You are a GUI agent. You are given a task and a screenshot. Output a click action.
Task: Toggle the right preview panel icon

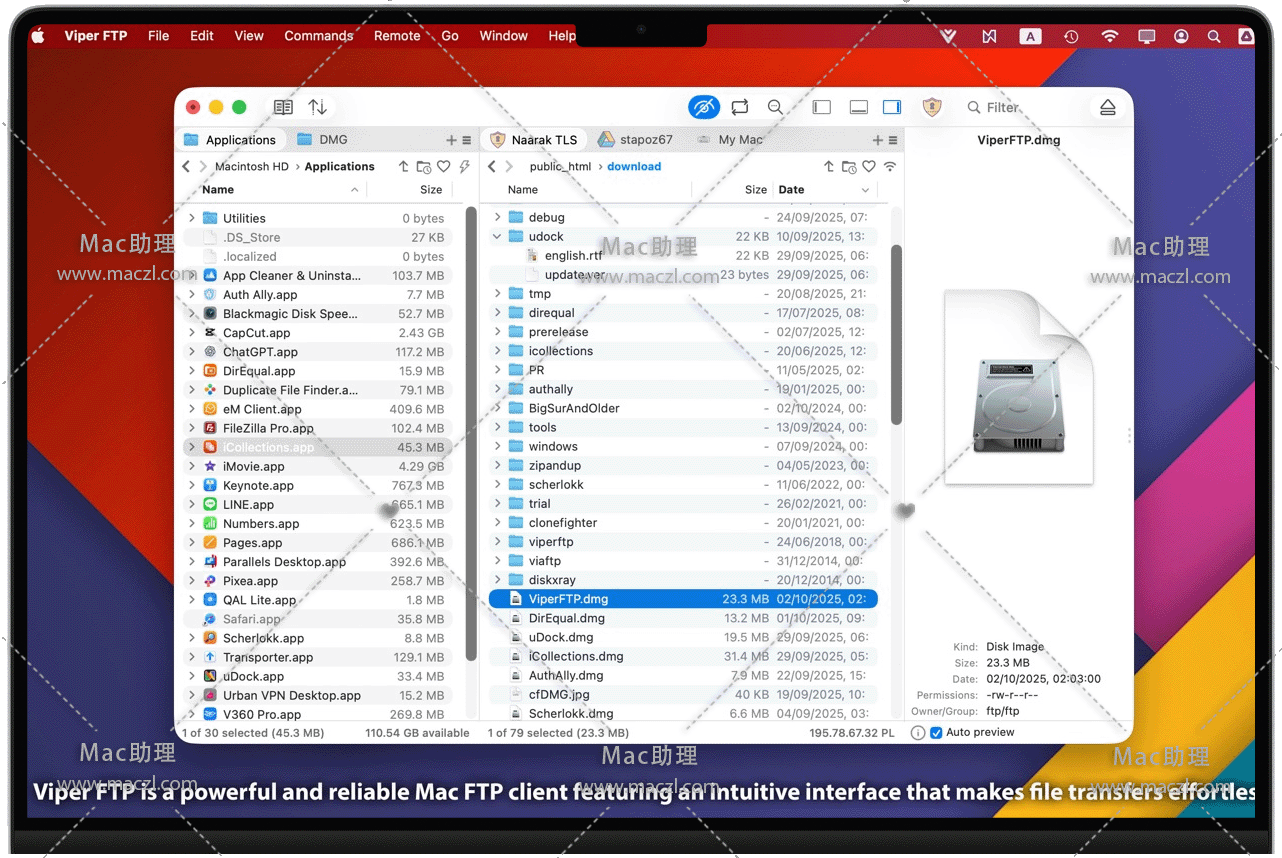(892, 107)
